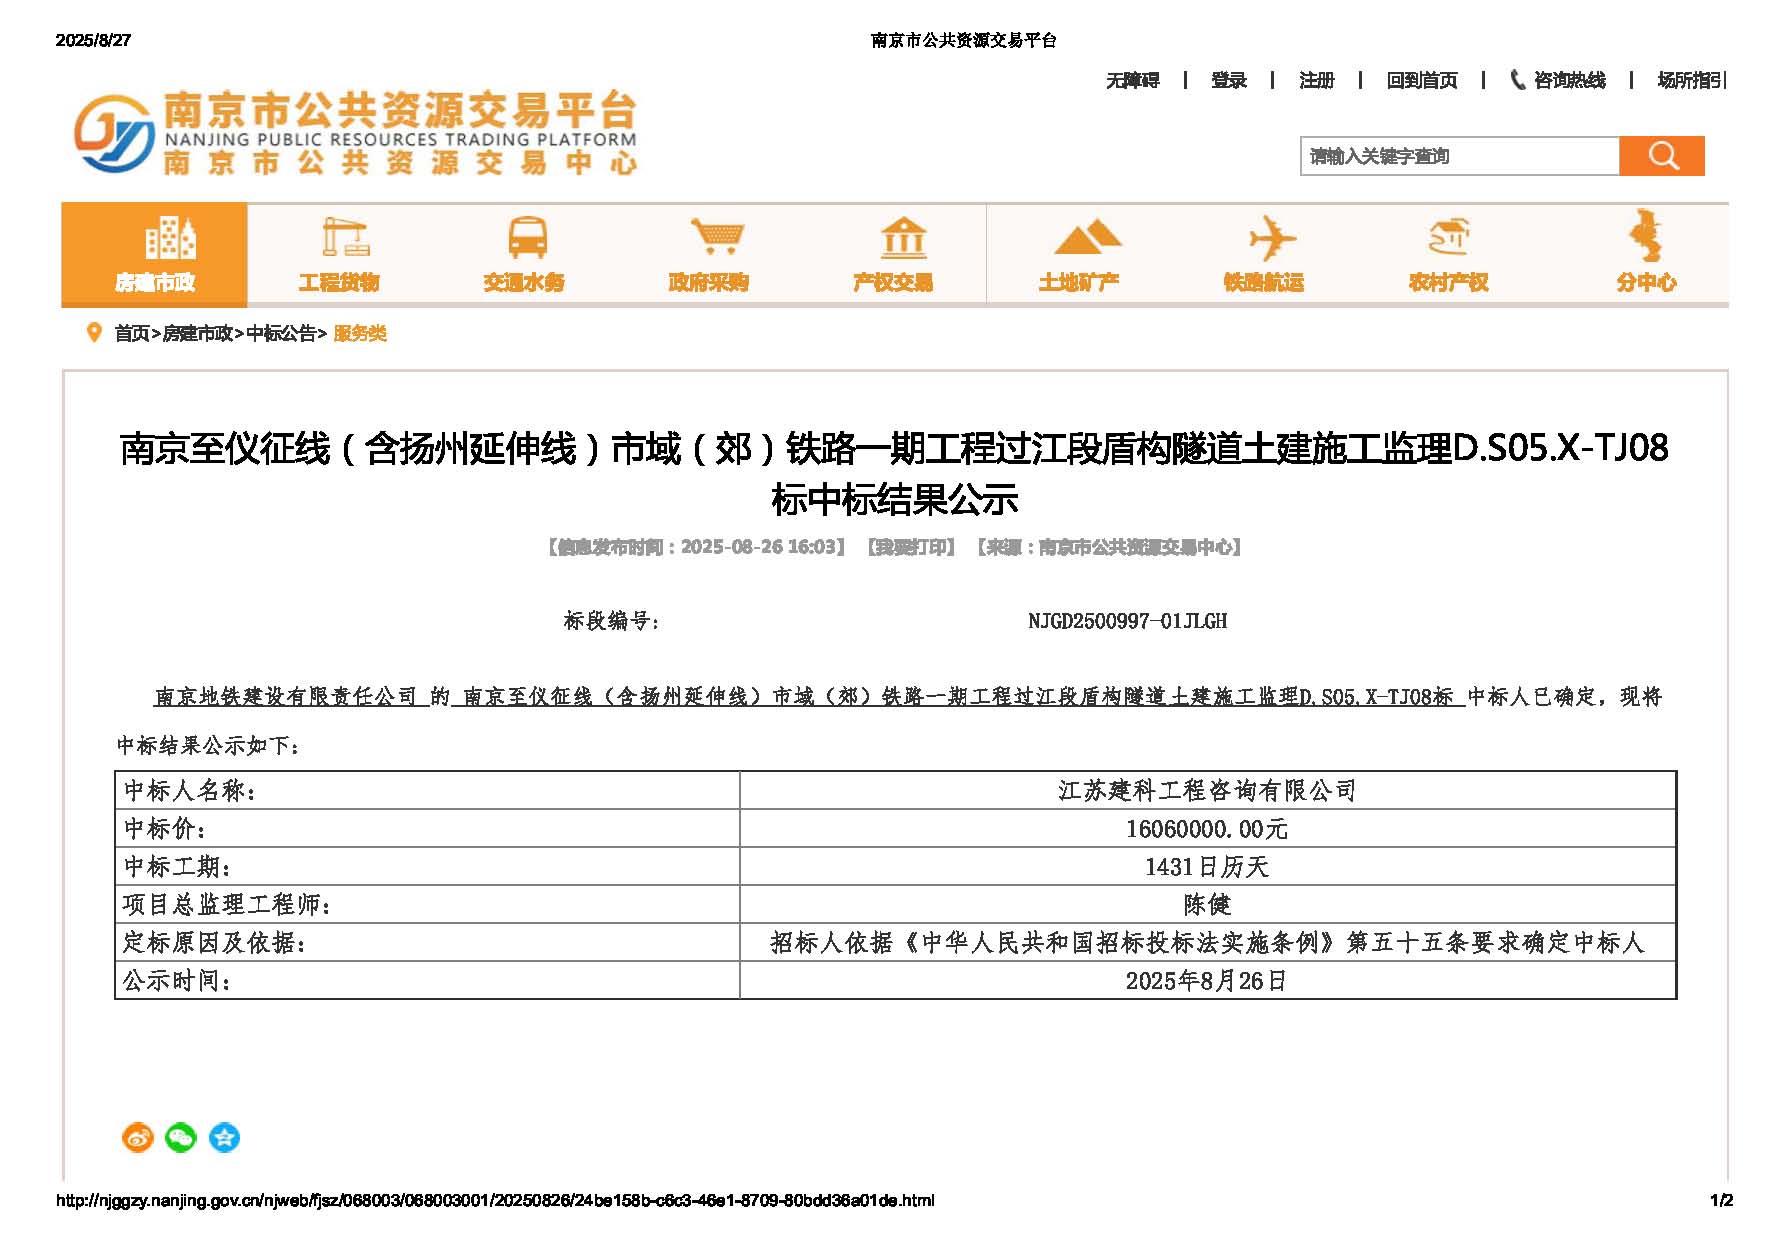Open the 政府采购 navigation tab

pos(709,254)
